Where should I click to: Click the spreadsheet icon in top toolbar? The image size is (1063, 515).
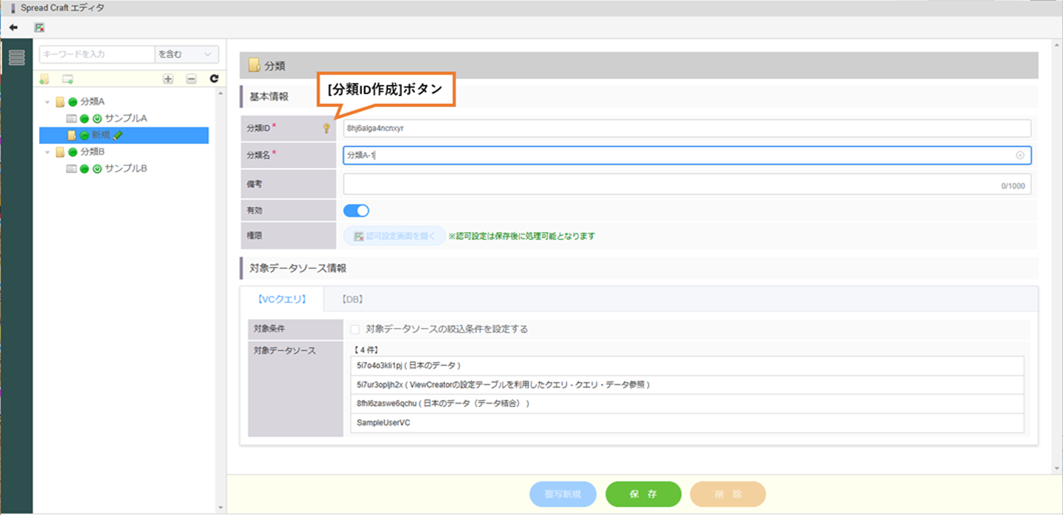[x=39, y=27]
